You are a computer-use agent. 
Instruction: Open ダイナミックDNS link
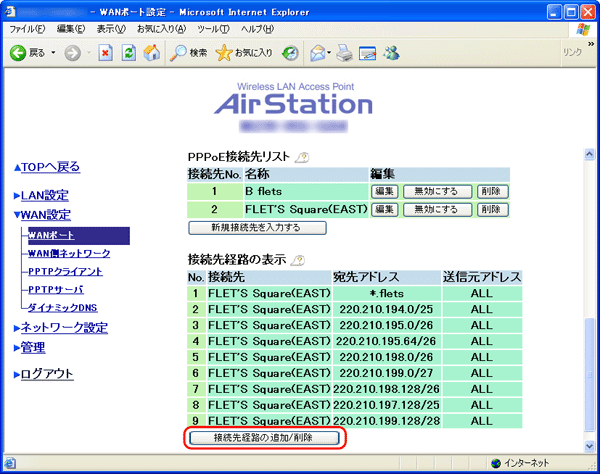(x=63, y=308)
